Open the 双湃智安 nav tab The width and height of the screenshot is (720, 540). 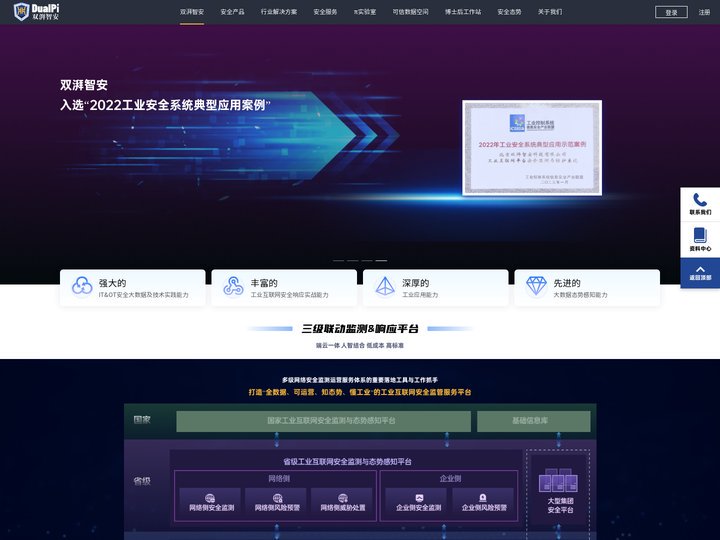point(192,12)
